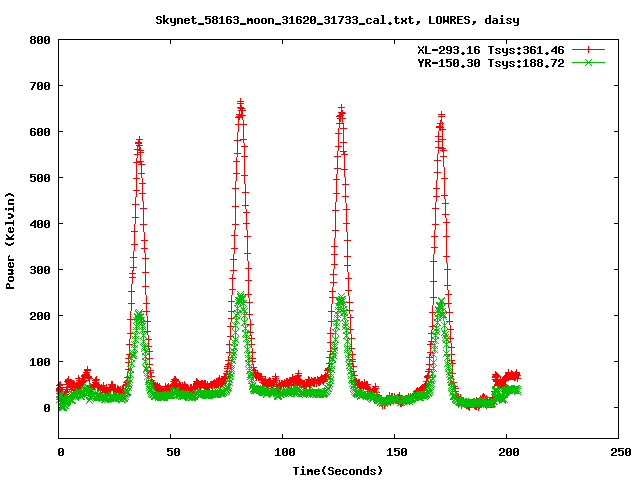This screenshot has height=480, width=640.
Task: Click the green peak near 170 seconds
Action: coord(440,304)
